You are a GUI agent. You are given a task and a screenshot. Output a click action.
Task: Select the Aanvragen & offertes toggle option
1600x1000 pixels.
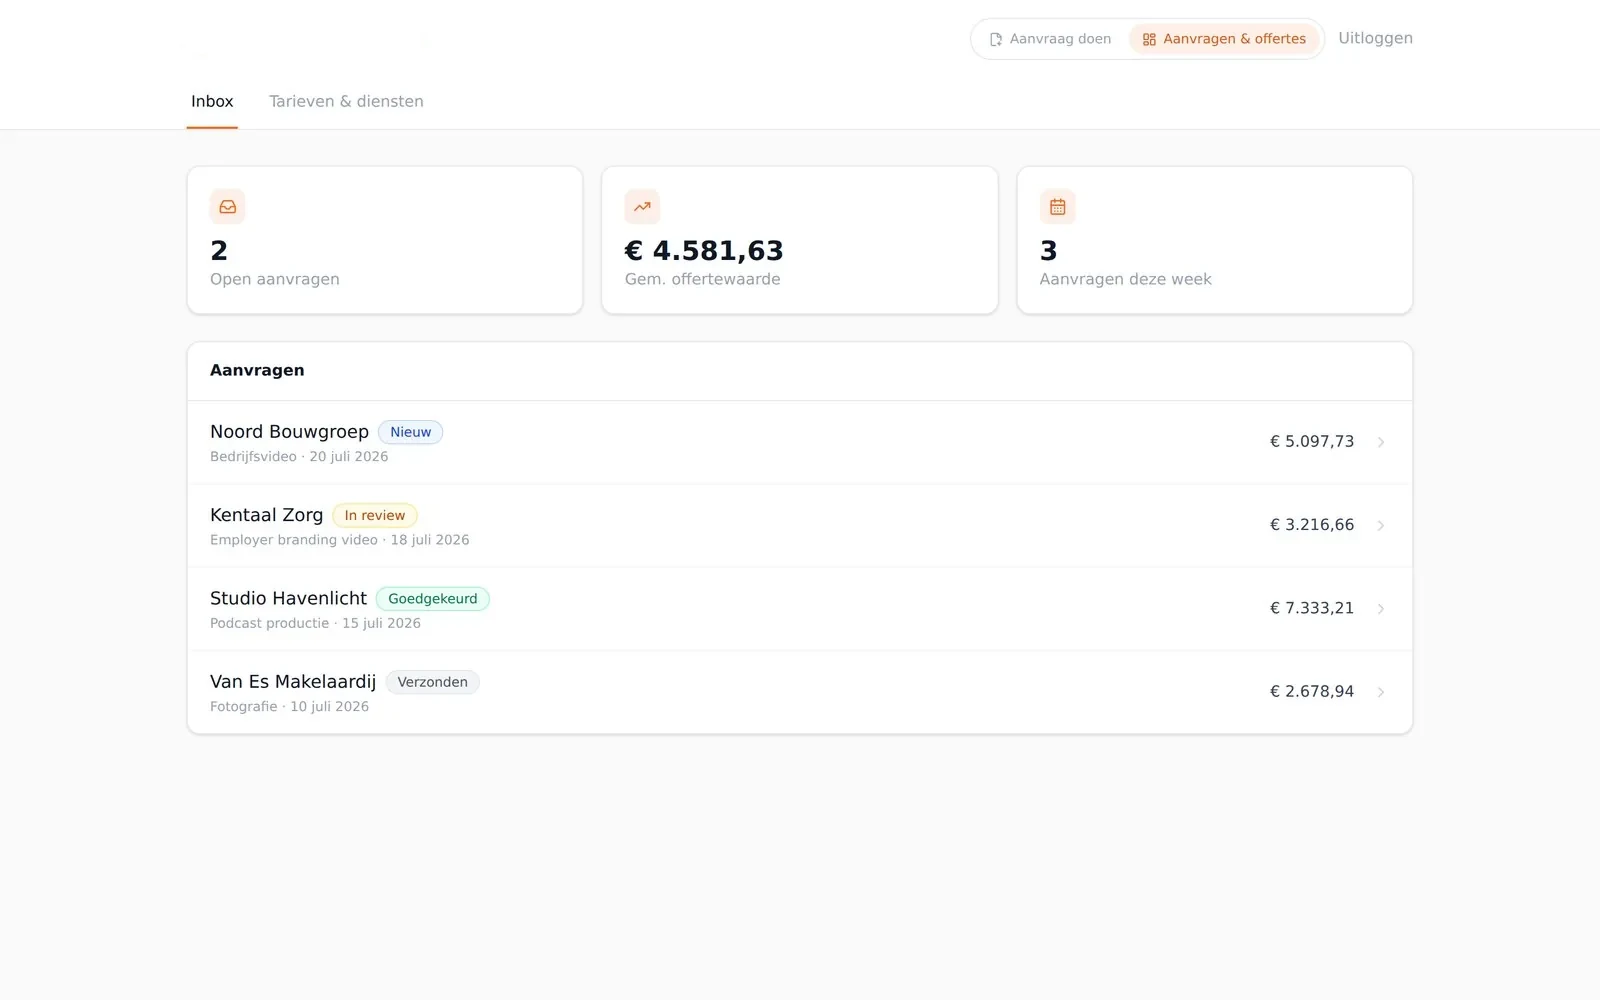[x=1224, y=39]
